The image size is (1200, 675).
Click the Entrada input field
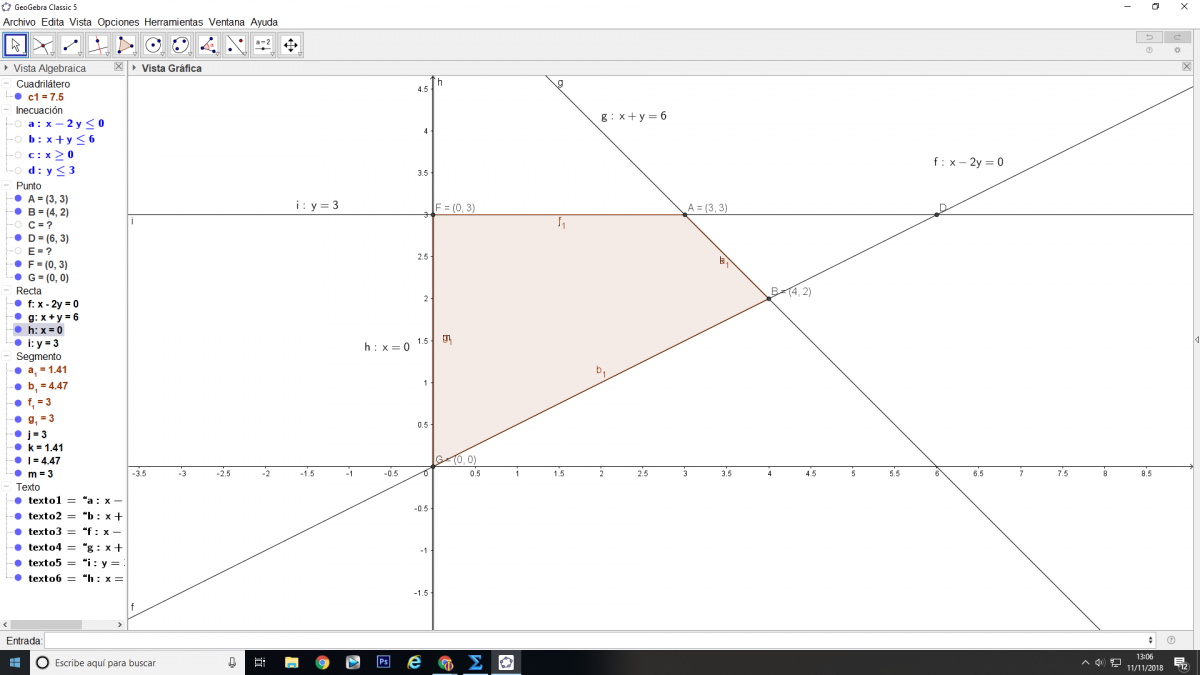(598, 640)
